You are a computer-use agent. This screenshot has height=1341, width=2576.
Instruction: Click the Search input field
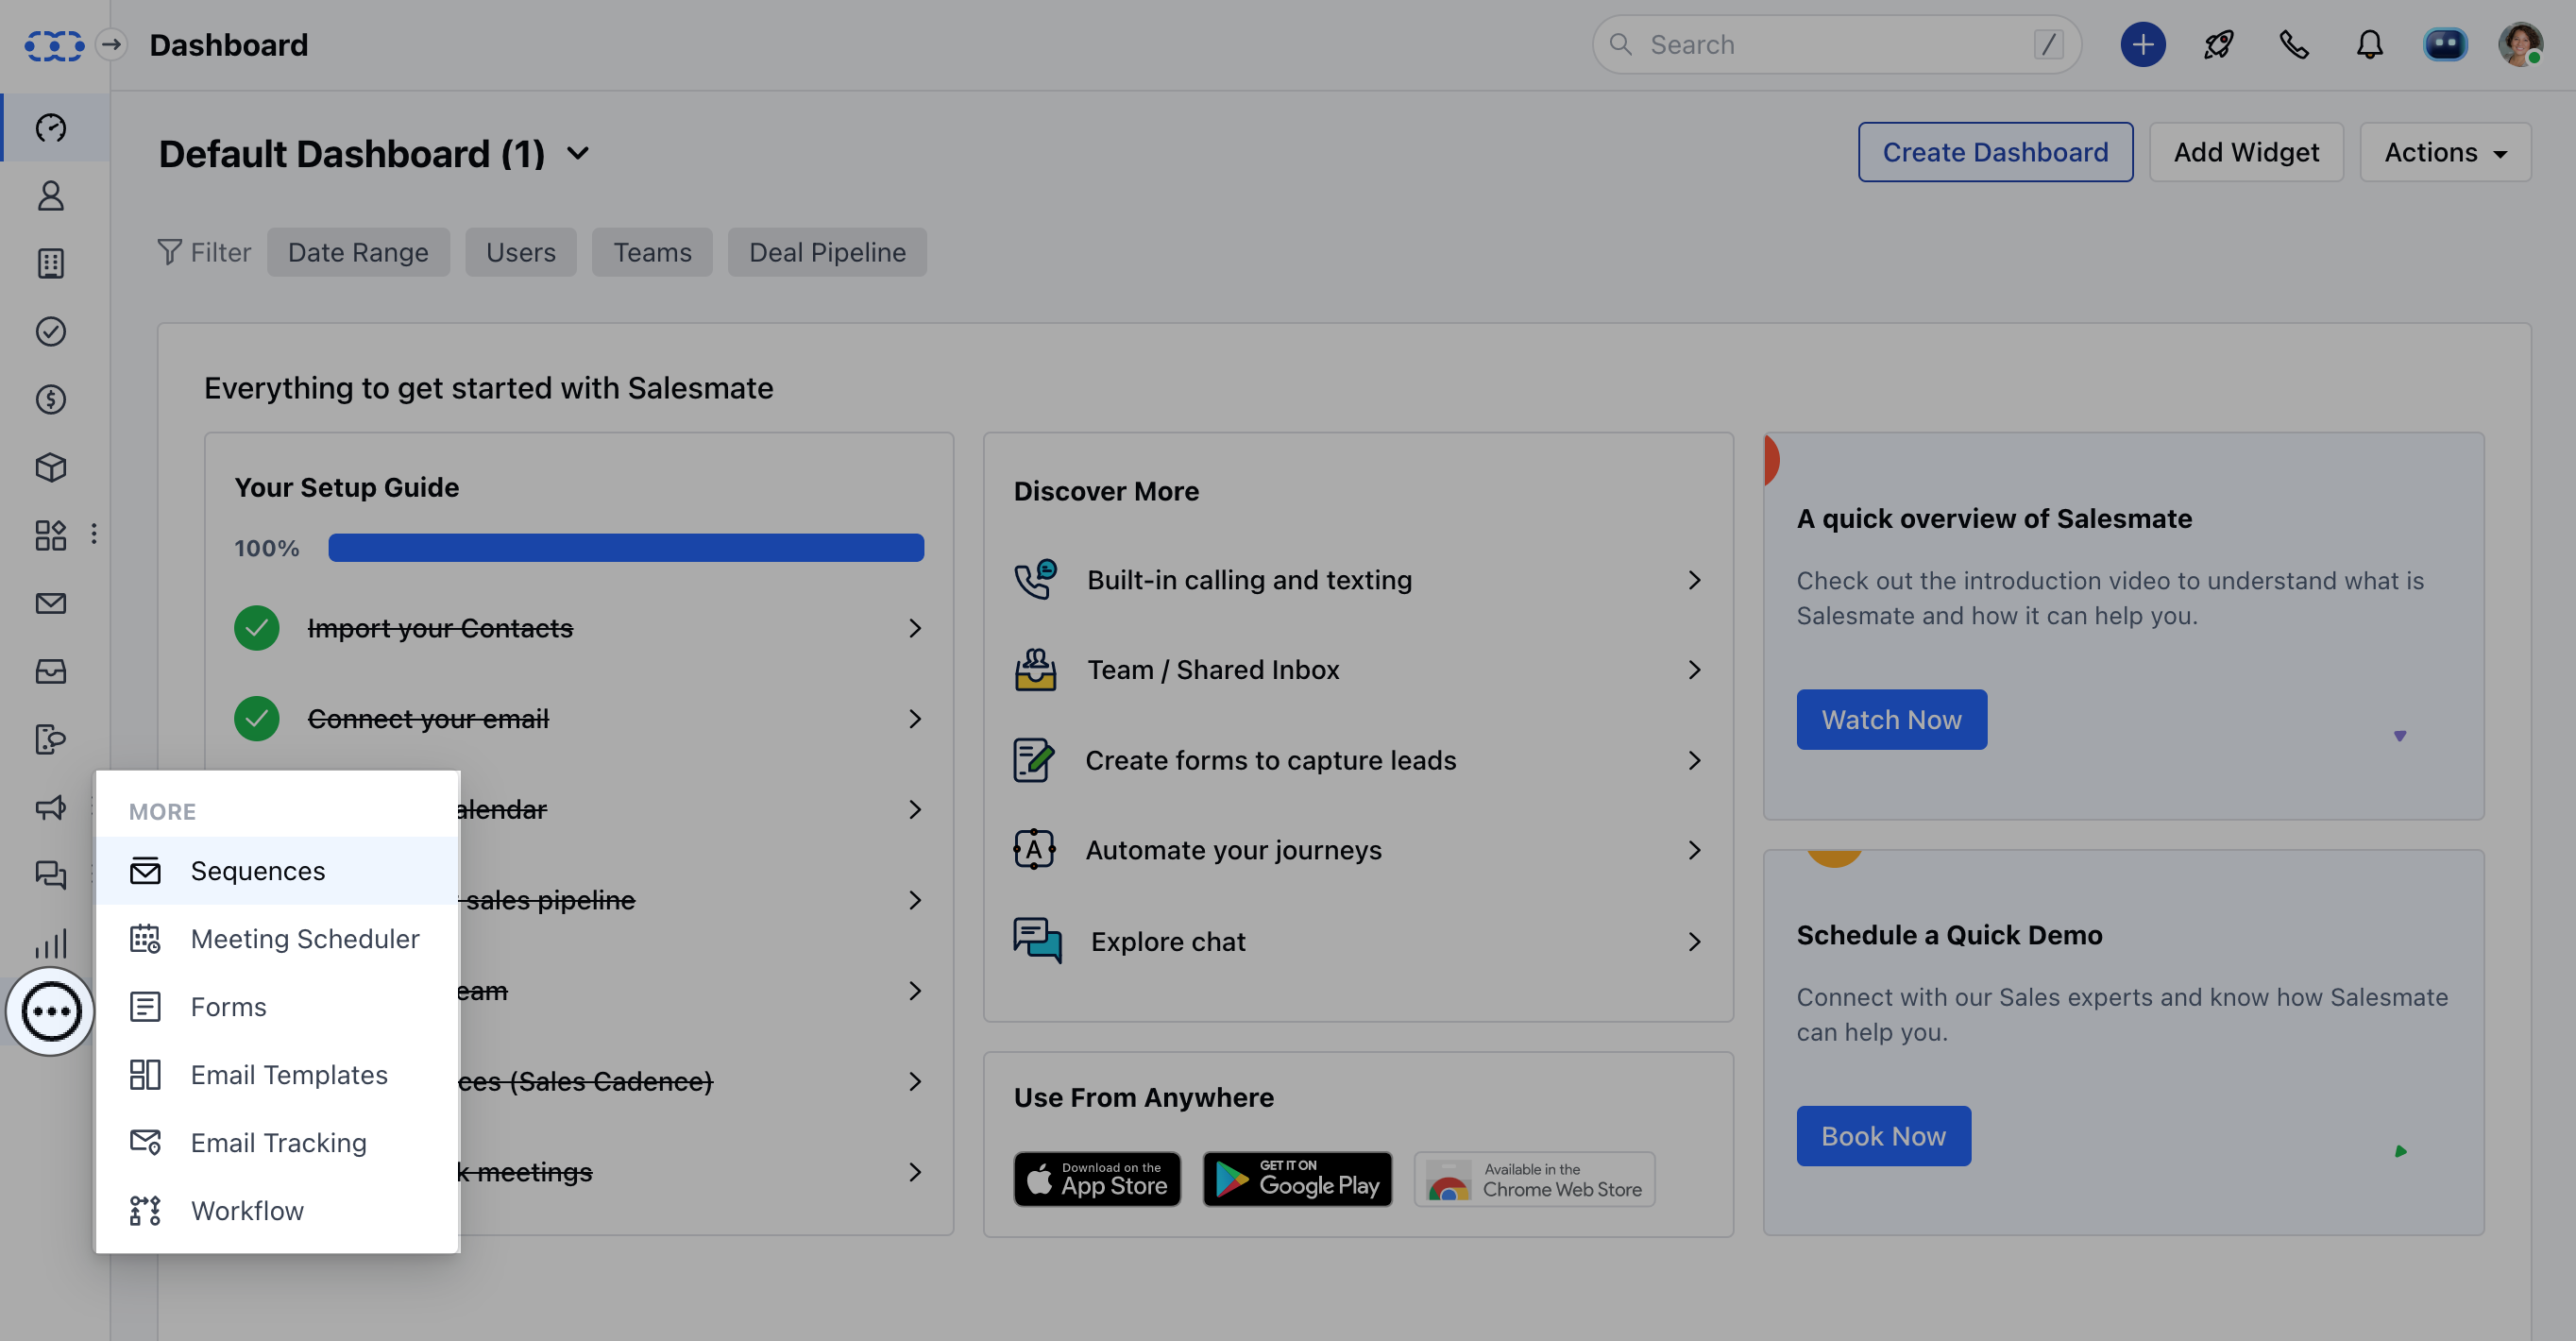pos(1836,45)
